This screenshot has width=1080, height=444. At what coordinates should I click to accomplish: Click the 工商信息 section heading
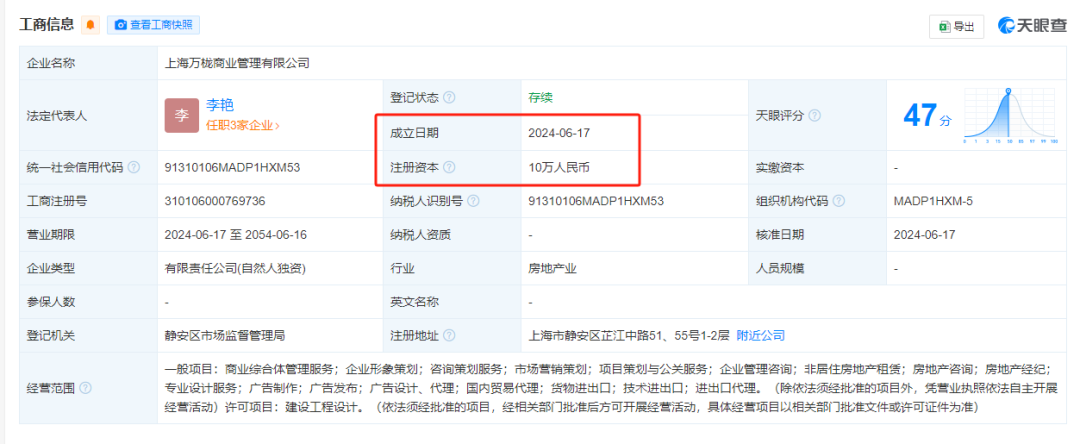pyautogui.click(x=46, y=25)
